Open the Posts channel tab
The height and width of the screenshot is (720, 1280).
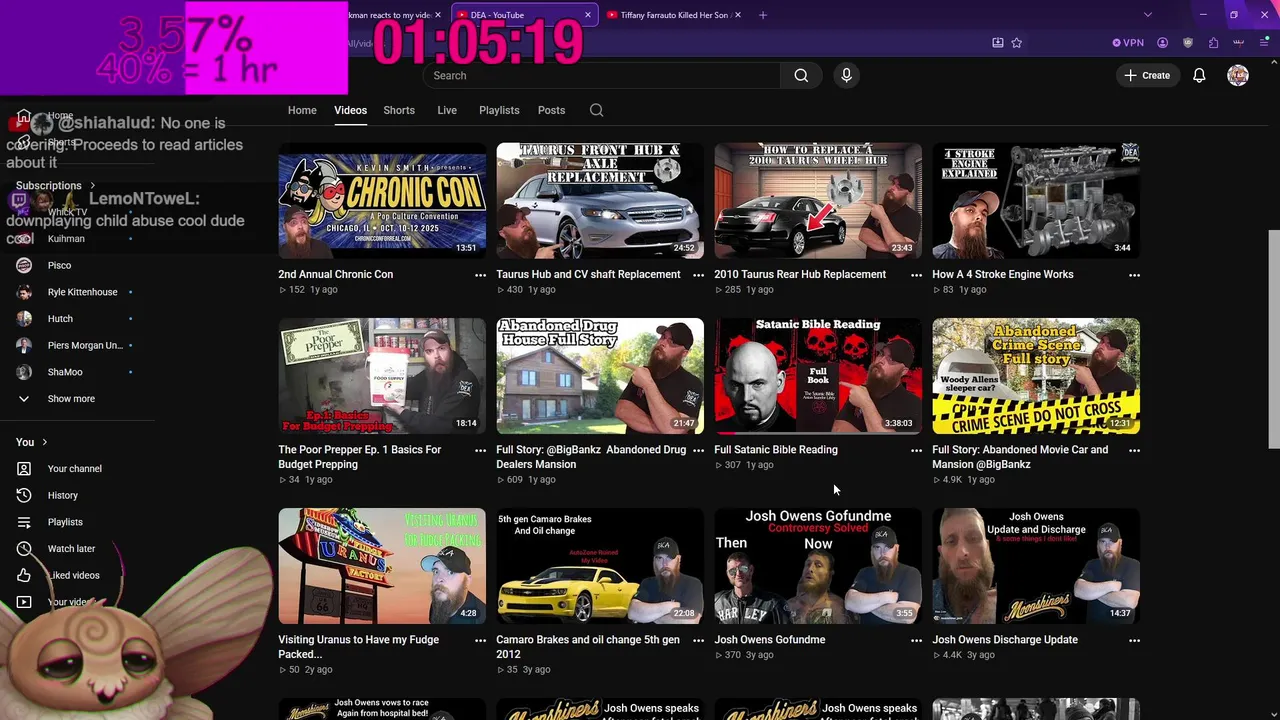(x=551, y=110)
